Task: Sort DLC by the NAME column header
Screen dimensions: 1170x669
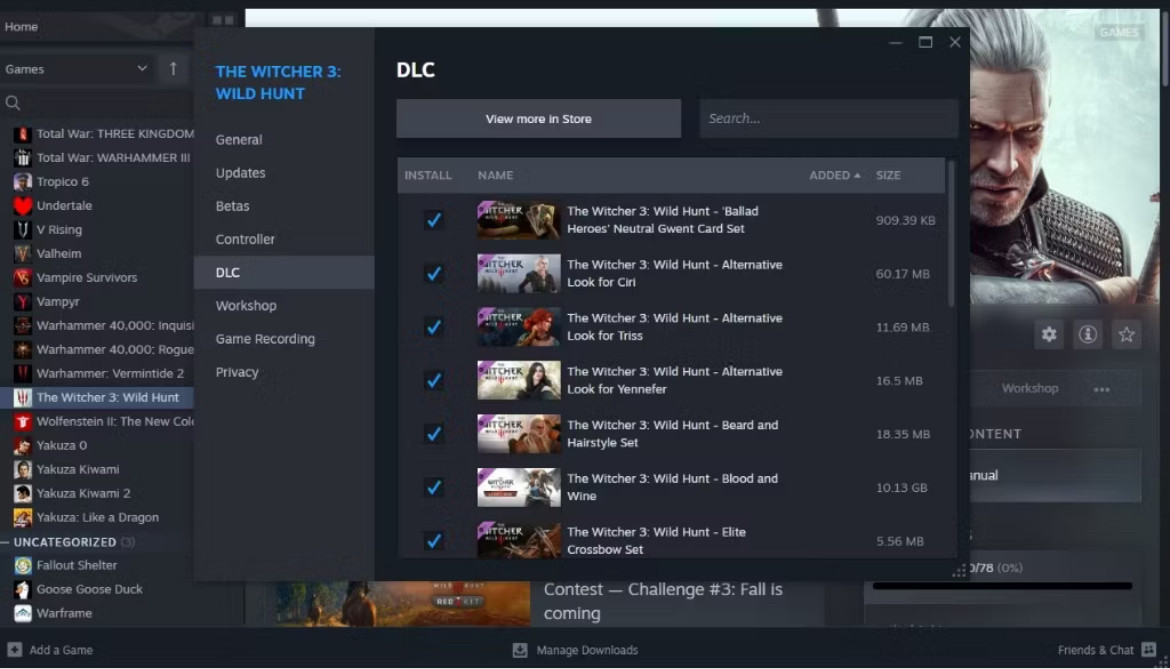Action: coord(495,175)
